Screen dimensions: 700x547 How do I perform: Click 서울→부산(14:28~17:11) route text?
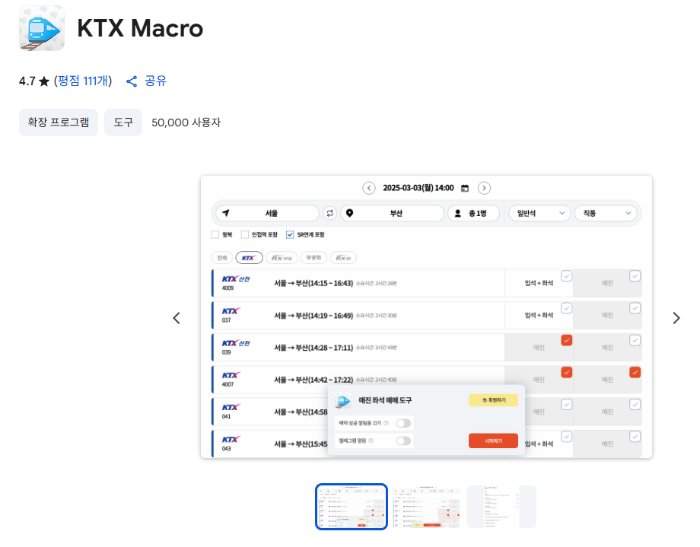[313, 347]
